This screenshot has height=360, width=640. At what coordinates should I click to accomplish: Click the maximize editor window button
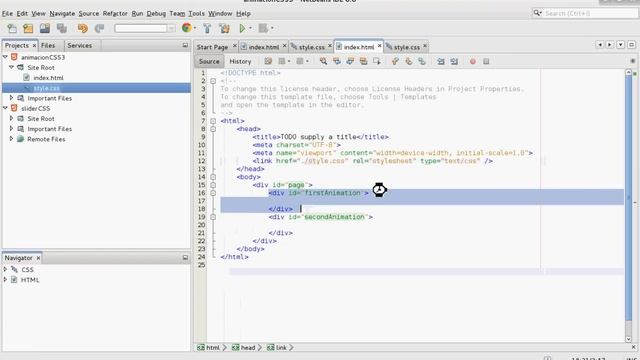(x=631, y=44)
